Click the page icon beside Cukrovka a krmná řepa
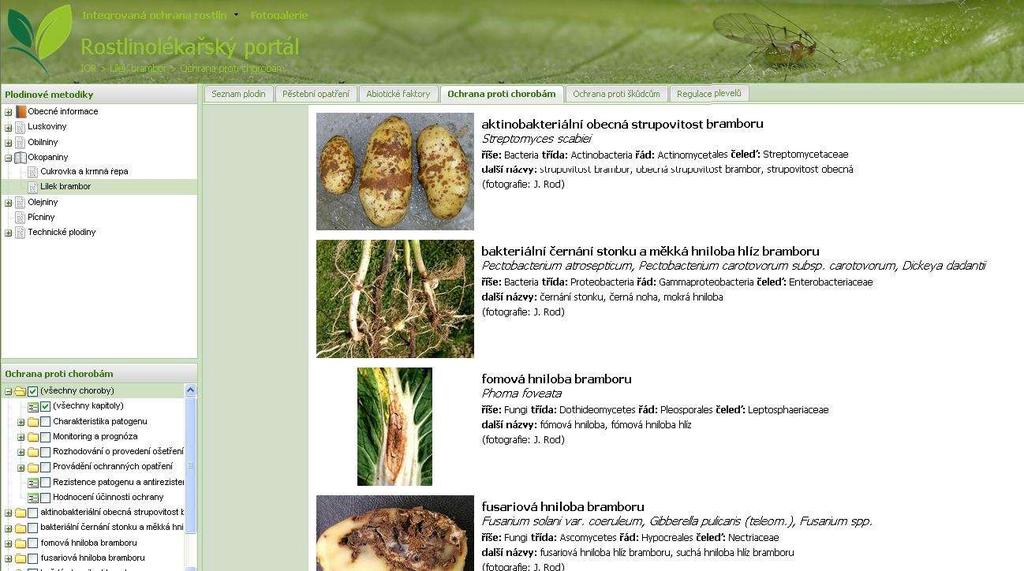 [33, 172]
